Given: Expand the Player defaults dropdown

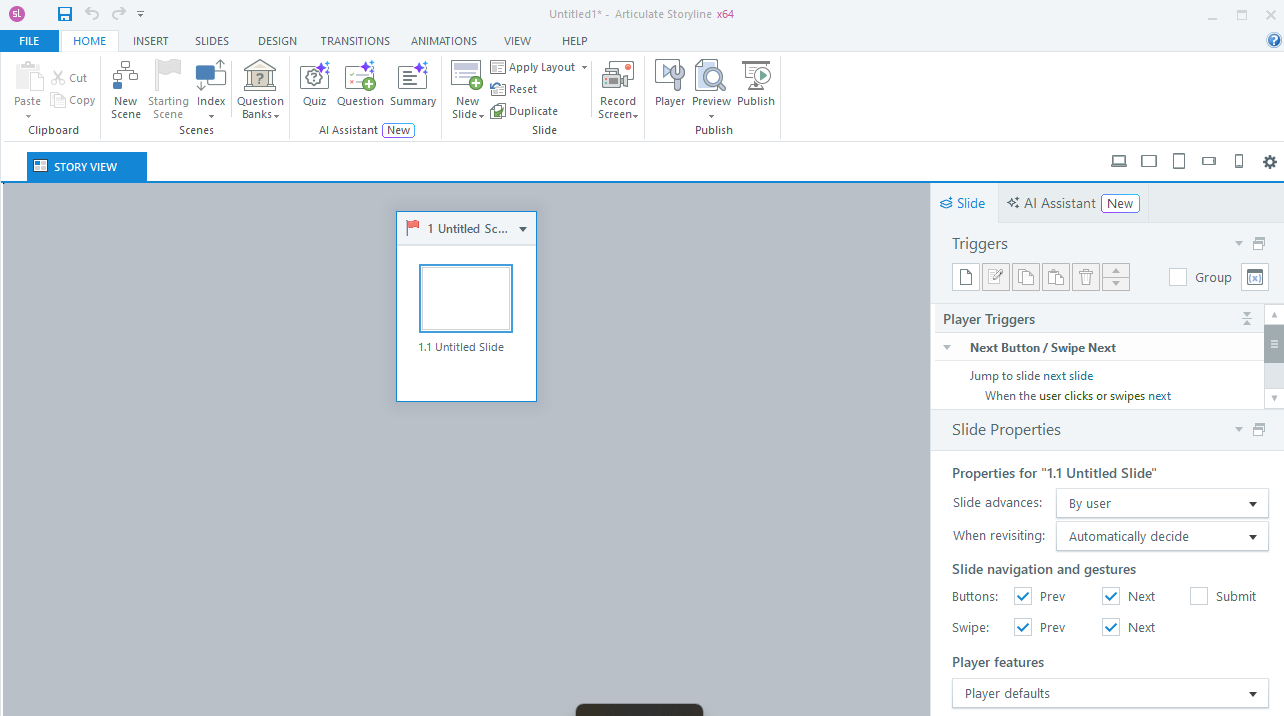Looking at the screenshot, I should pos(1110,694).
